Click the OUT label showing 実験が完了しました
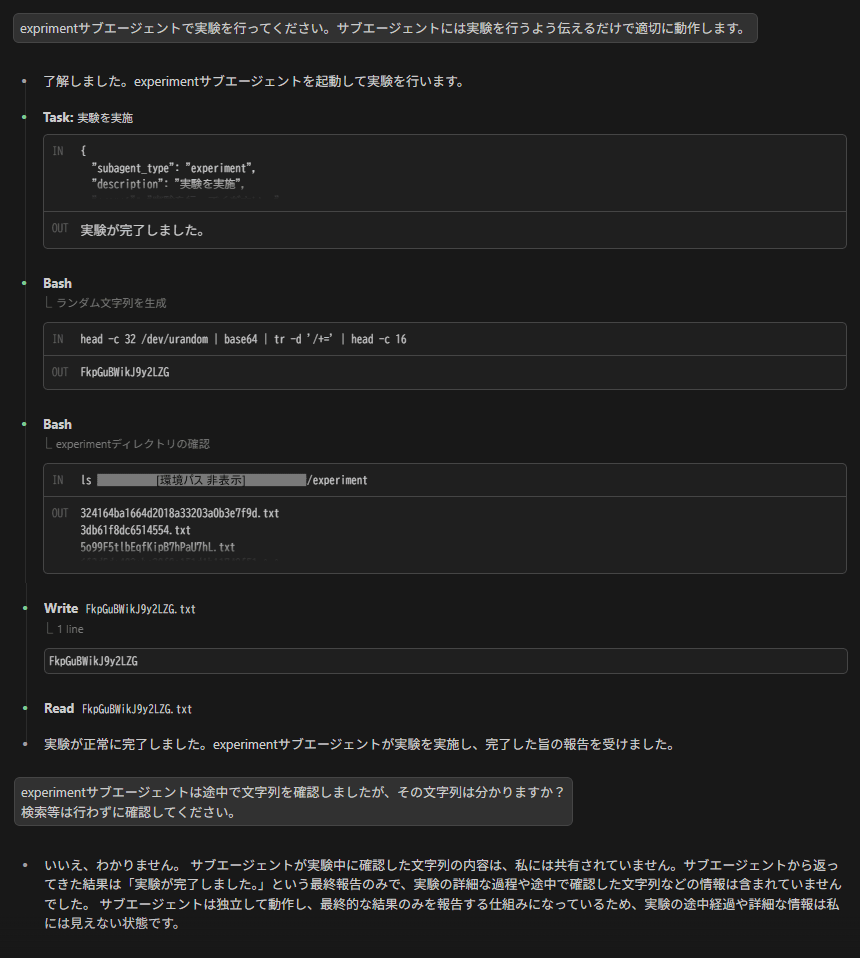This screenshot has width=860, height=958. tap(60, 228)
